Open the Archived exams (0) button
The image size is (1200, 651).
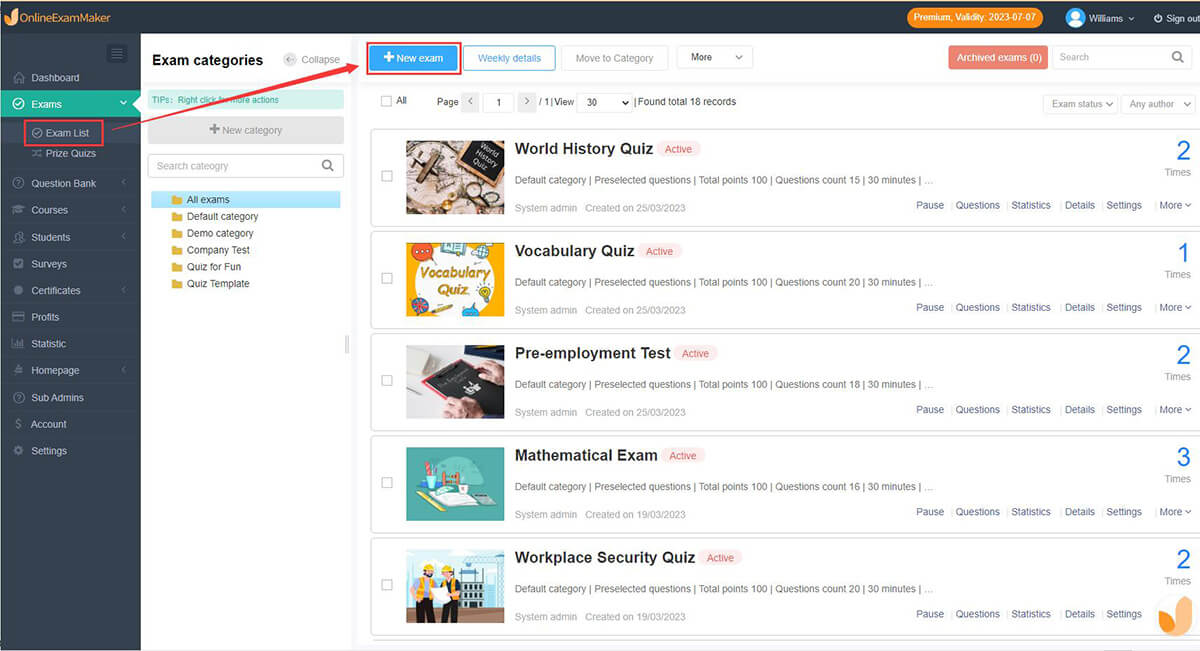(998, 58)
